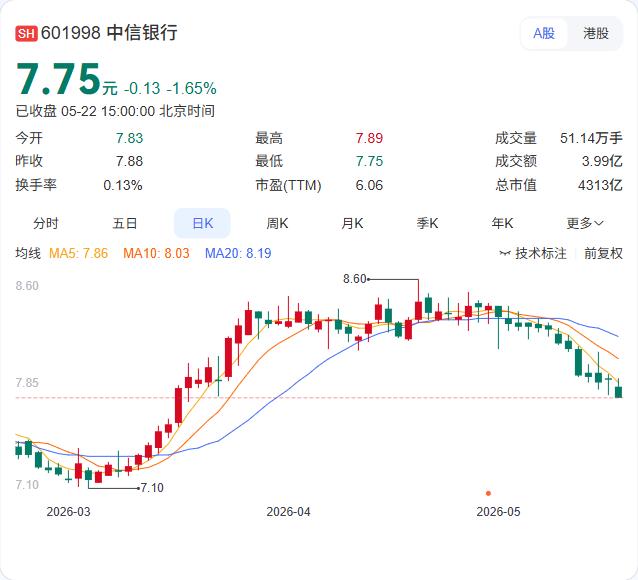Select the 年K chart tab

point(502,223)
